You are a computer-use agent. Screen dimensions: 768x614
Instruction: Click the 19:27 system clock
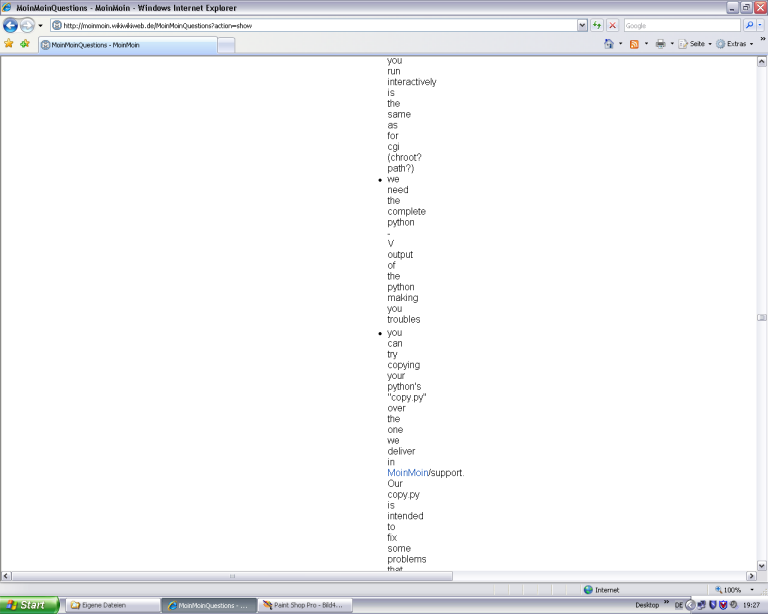click(751, 605)
